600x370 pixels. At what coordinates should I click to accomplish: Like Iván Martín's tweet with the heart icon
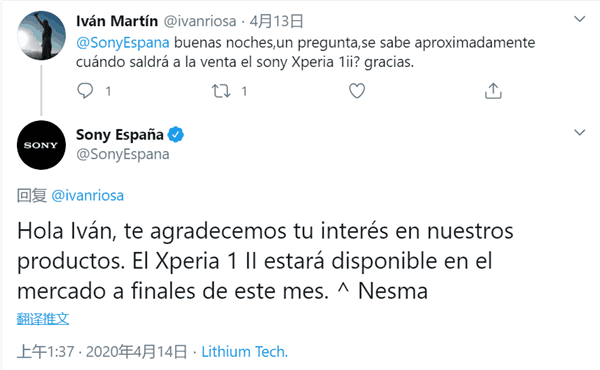pos(357,91)
